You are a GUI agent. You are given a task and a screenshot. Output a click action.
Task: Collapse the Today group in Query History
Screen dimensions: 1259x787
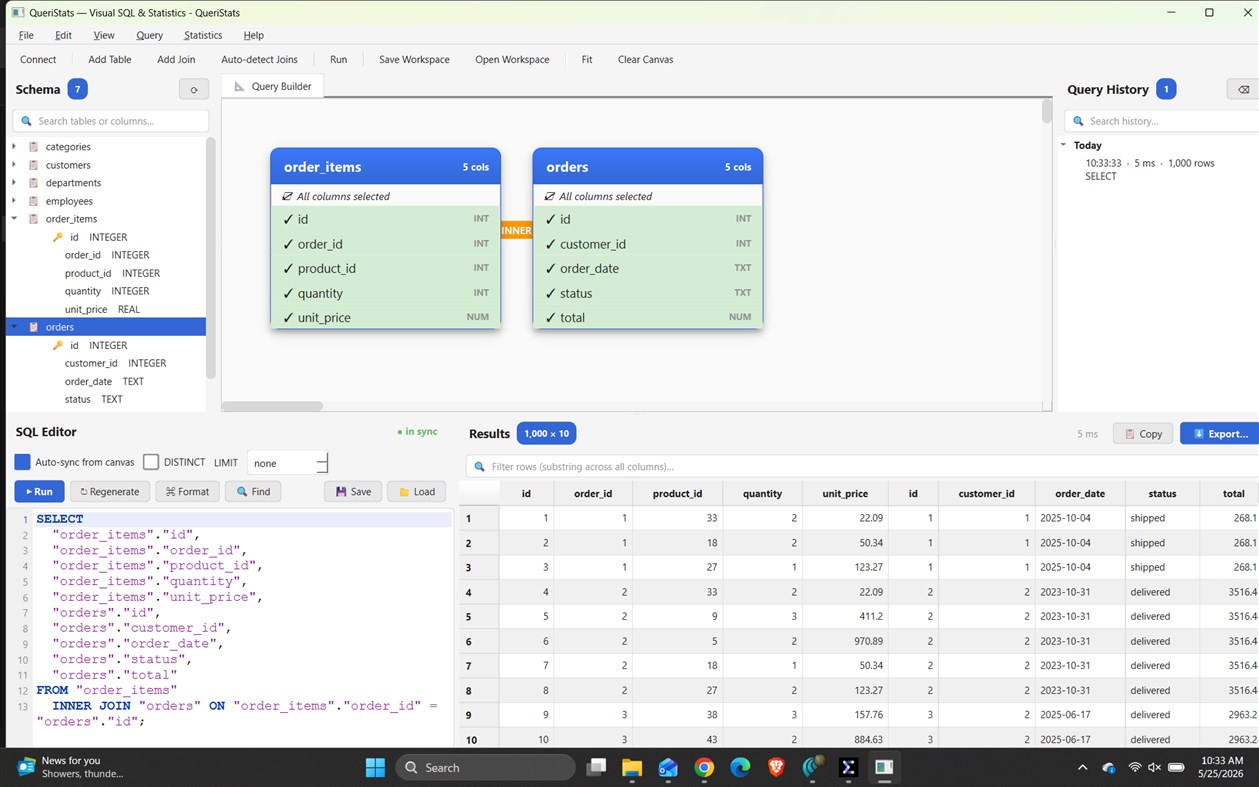pos(1064,145)
